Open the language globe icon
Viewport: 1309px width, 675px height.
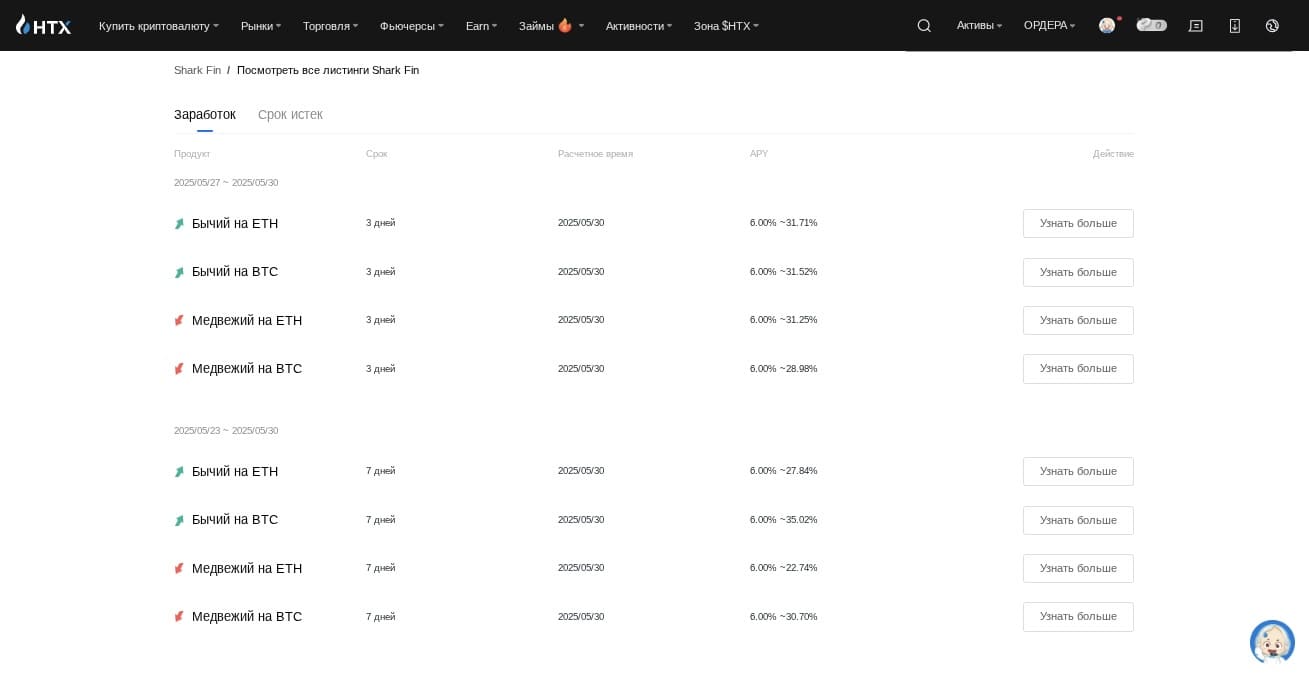[x=1272, y=26]
